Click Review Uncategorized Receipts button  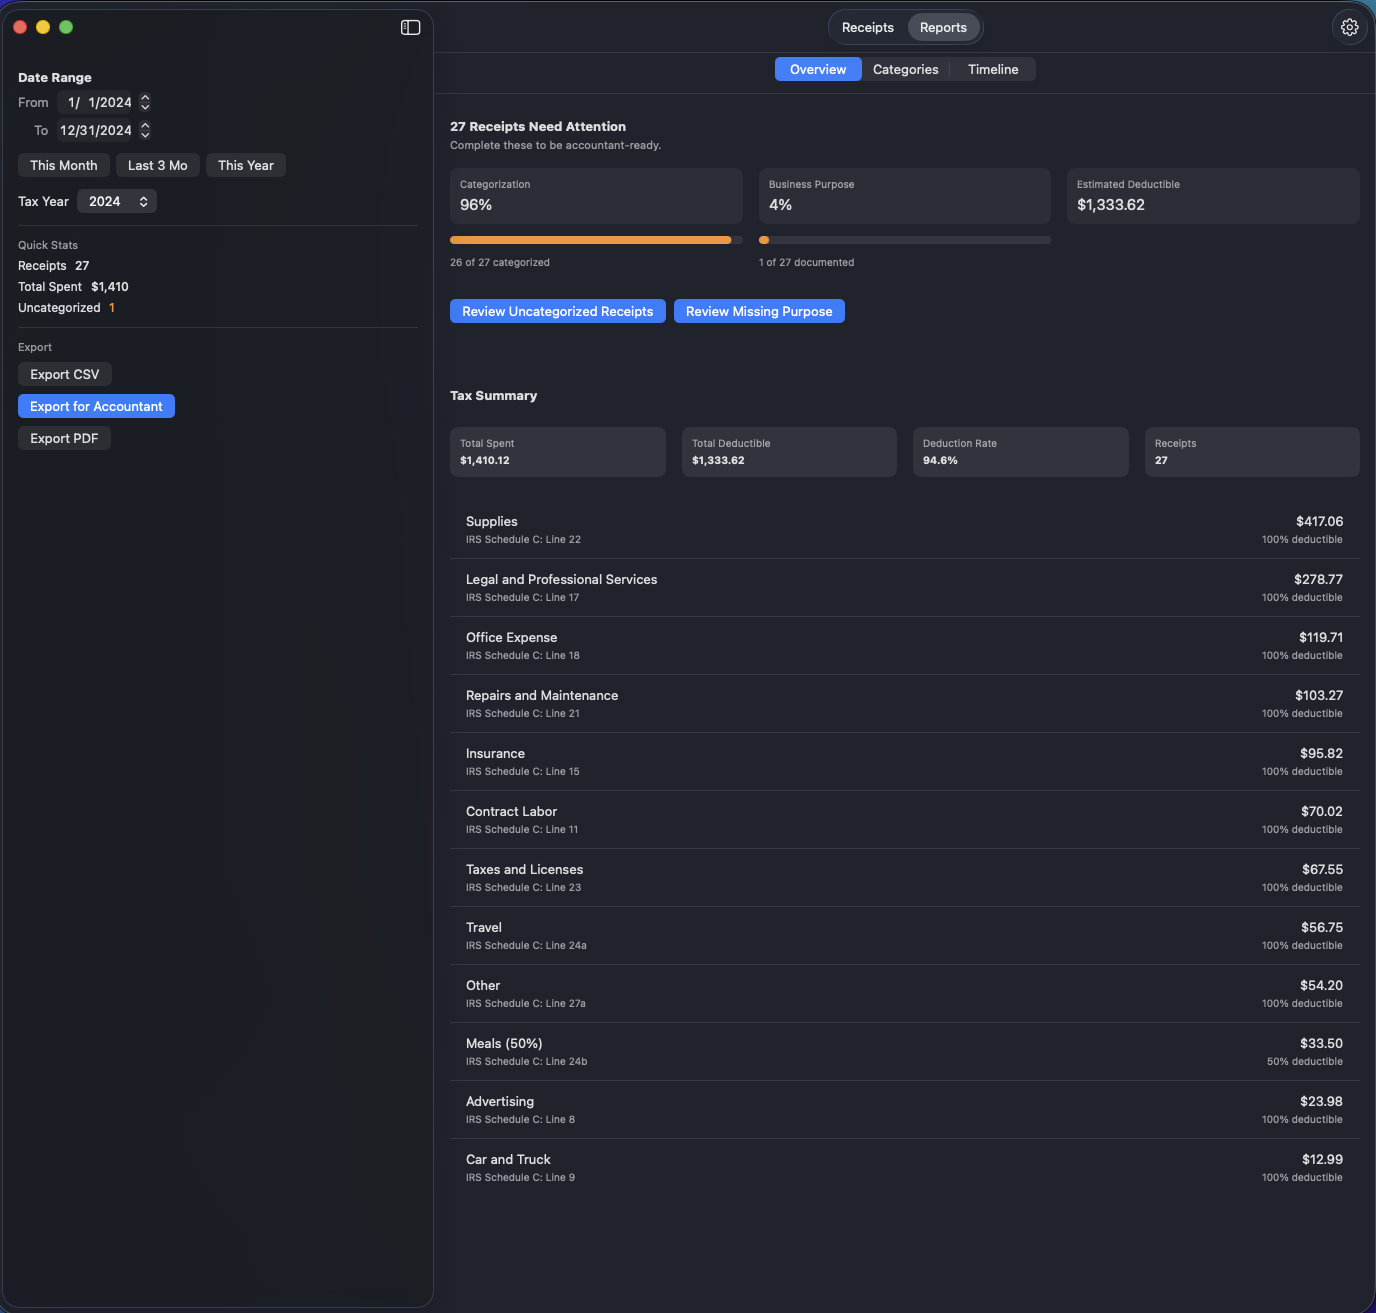pyautogui.click(x=557, y=311)
